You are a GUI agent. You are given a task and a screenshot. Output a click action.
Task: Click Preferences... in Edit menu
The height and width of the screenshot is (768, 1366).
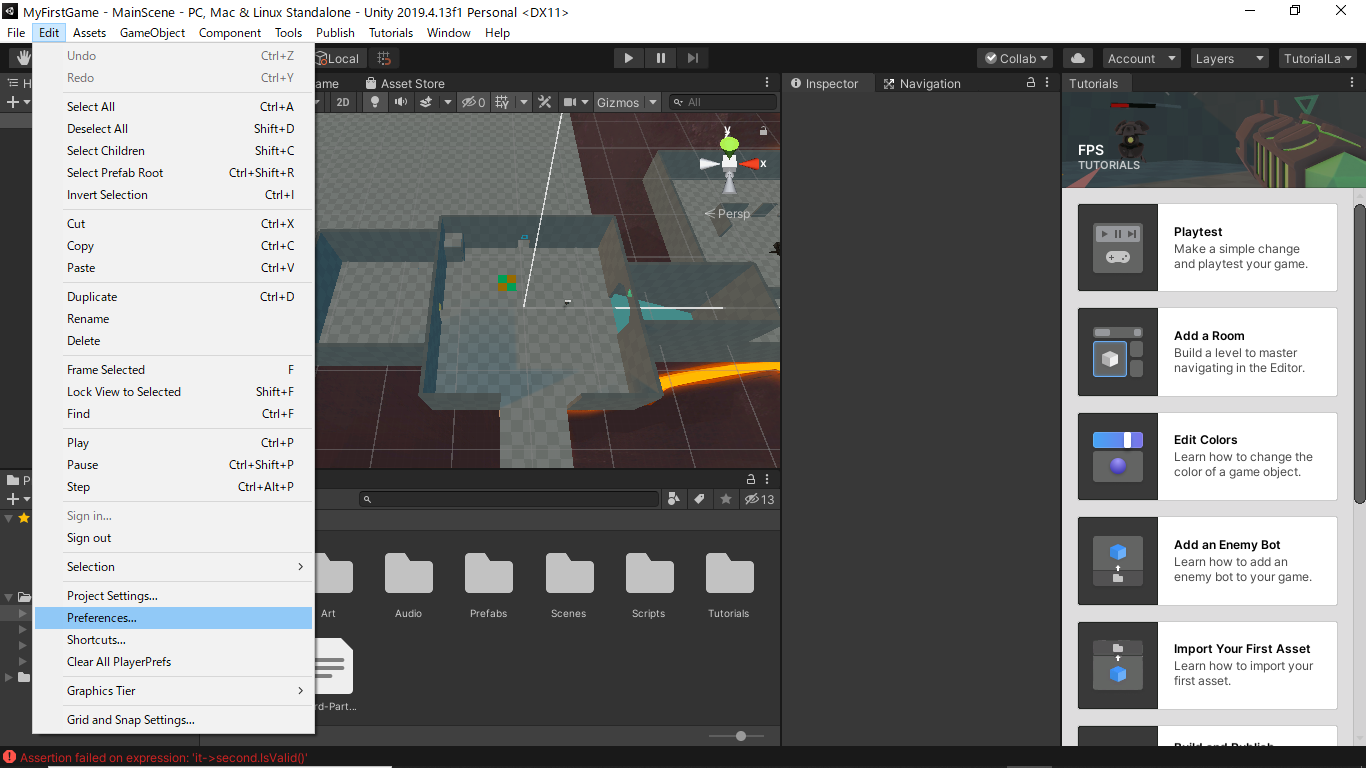(x=174, y=618)
